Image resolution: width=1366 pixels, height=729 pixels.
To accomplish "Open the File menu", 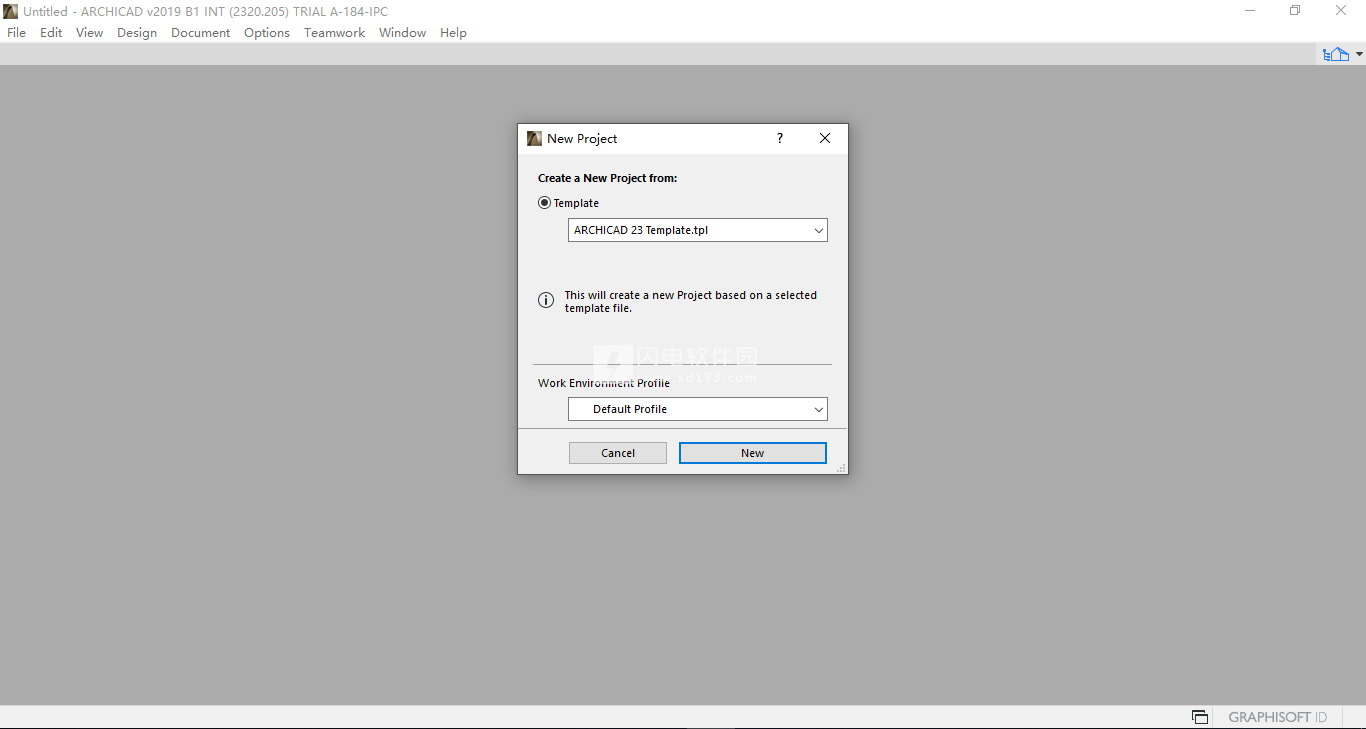I will pos(16,32).
